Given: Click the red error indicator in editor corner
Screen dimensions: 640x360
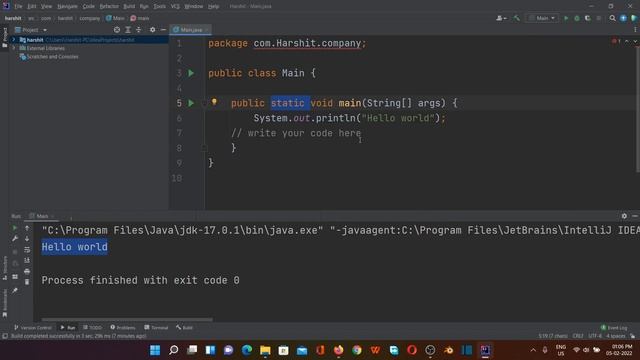Looking at the screenshot, I should pos(616,41).
